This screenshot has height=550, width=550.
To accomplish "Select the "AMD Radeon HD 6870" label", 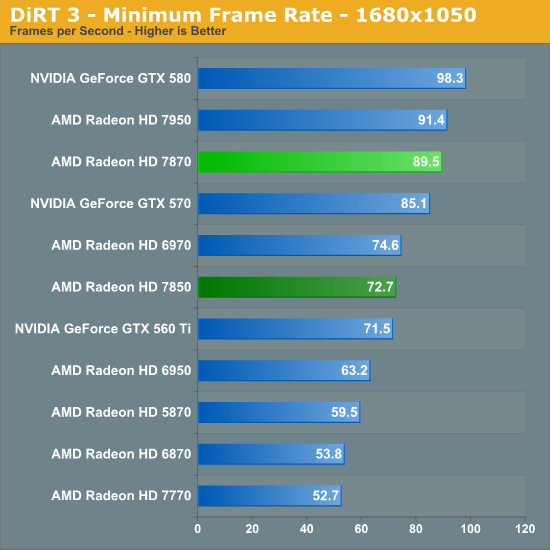I will coord(121,454).
